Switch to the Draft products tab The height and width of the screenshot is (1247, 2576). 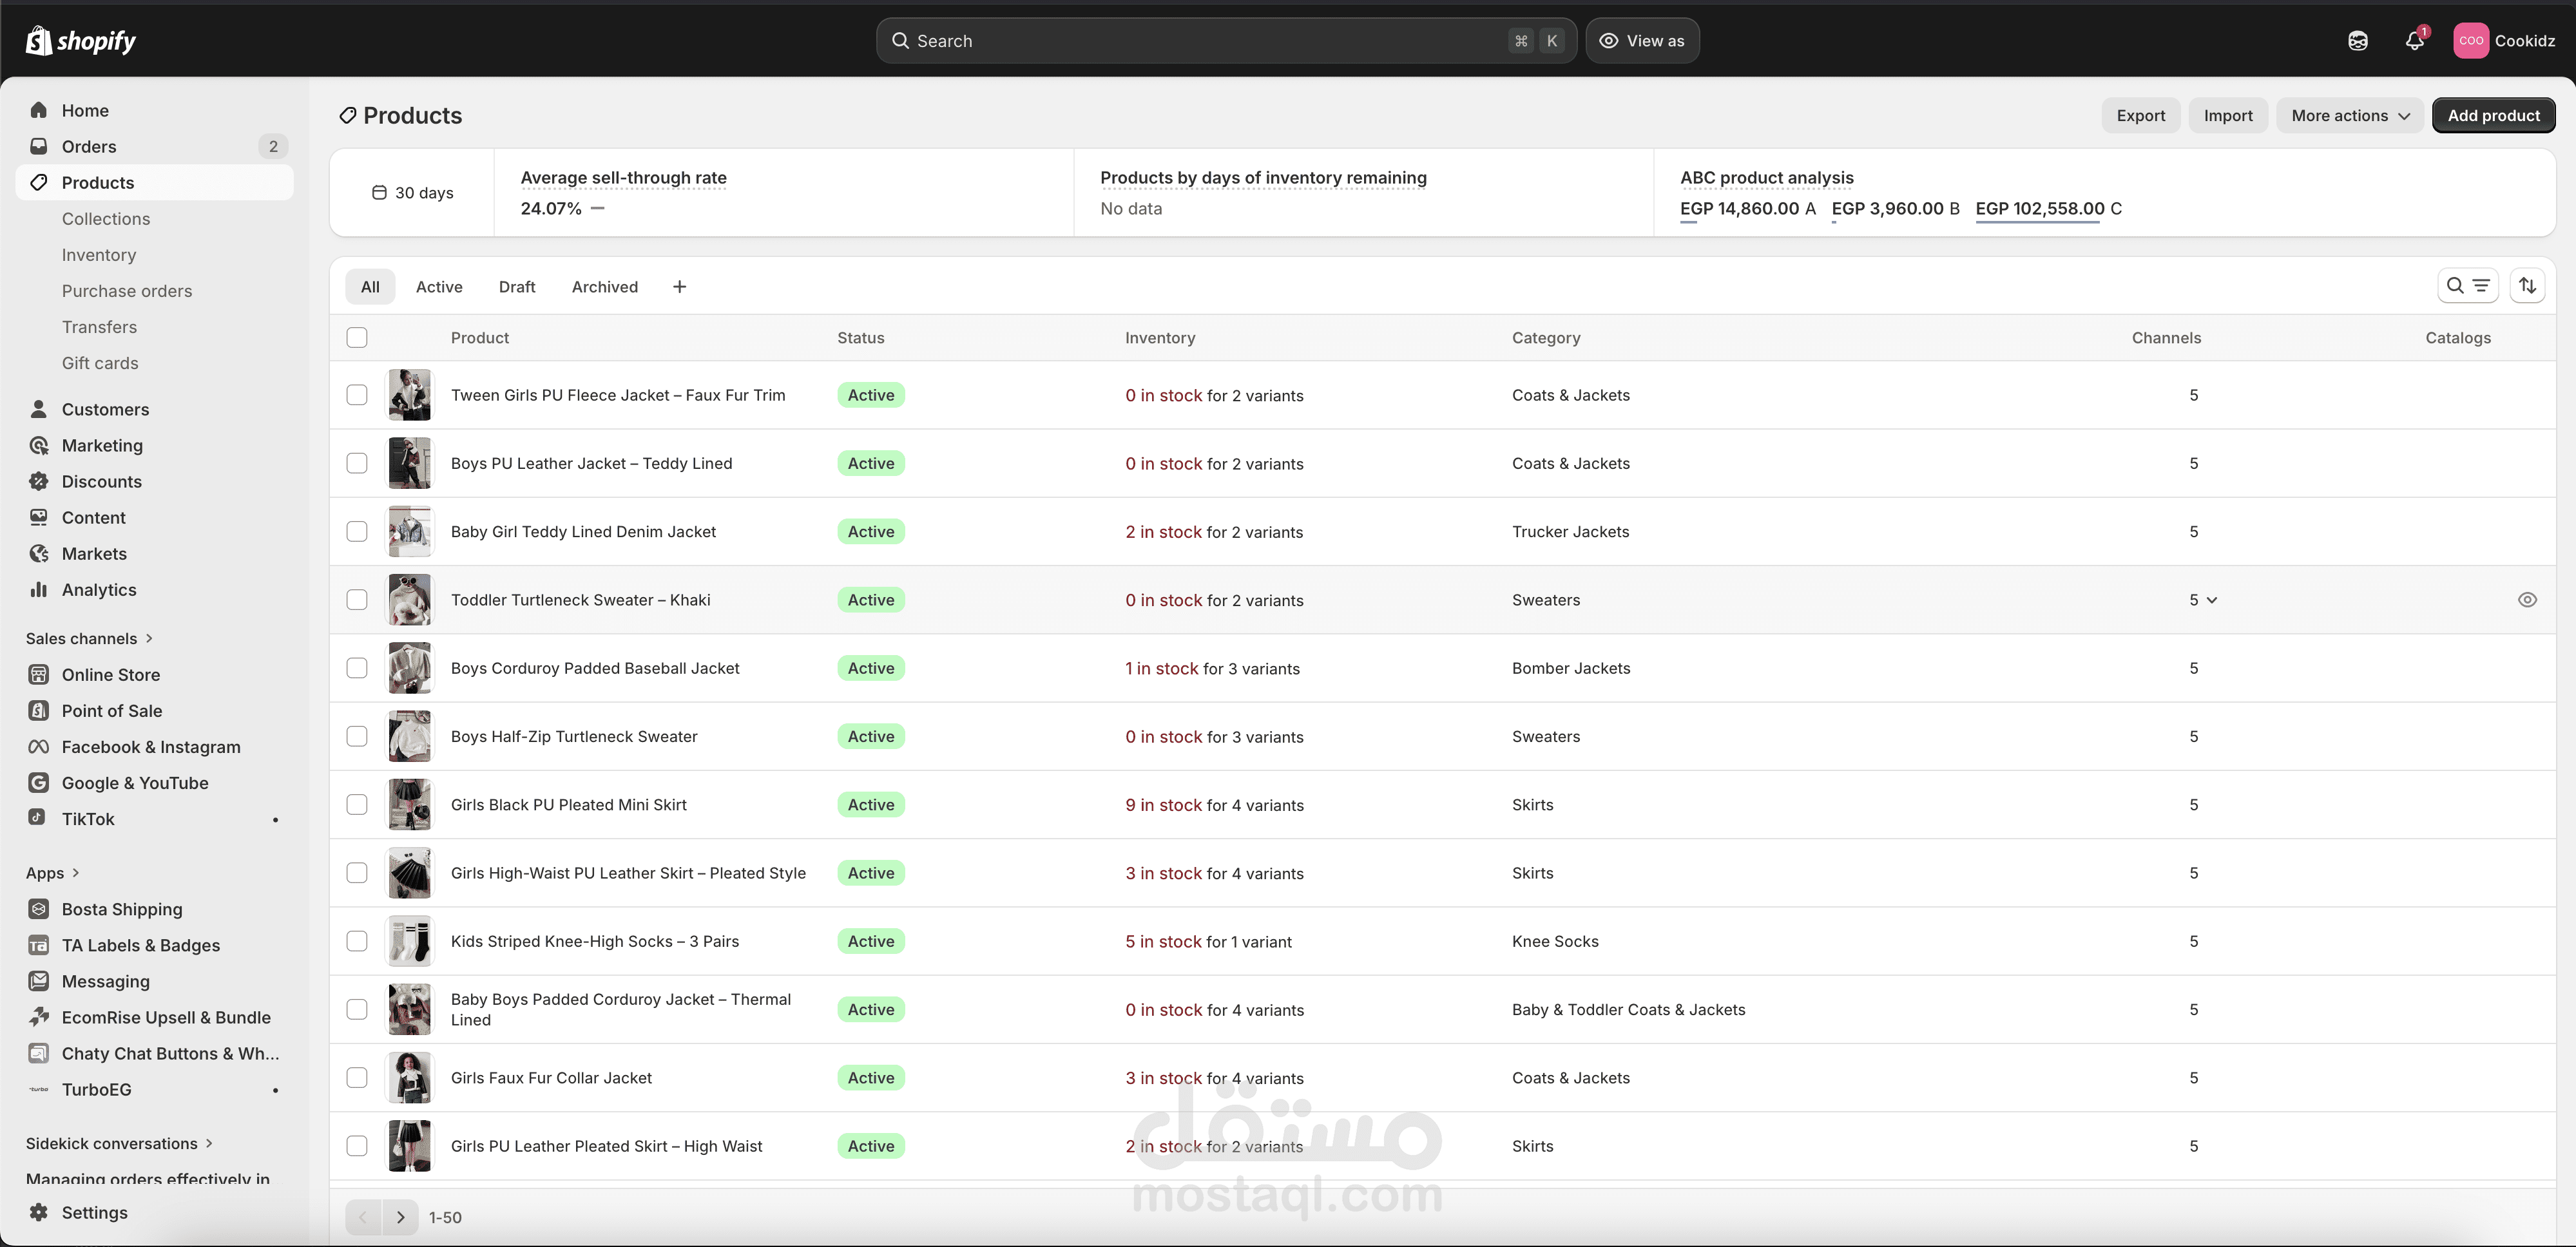tap(517, 287)
